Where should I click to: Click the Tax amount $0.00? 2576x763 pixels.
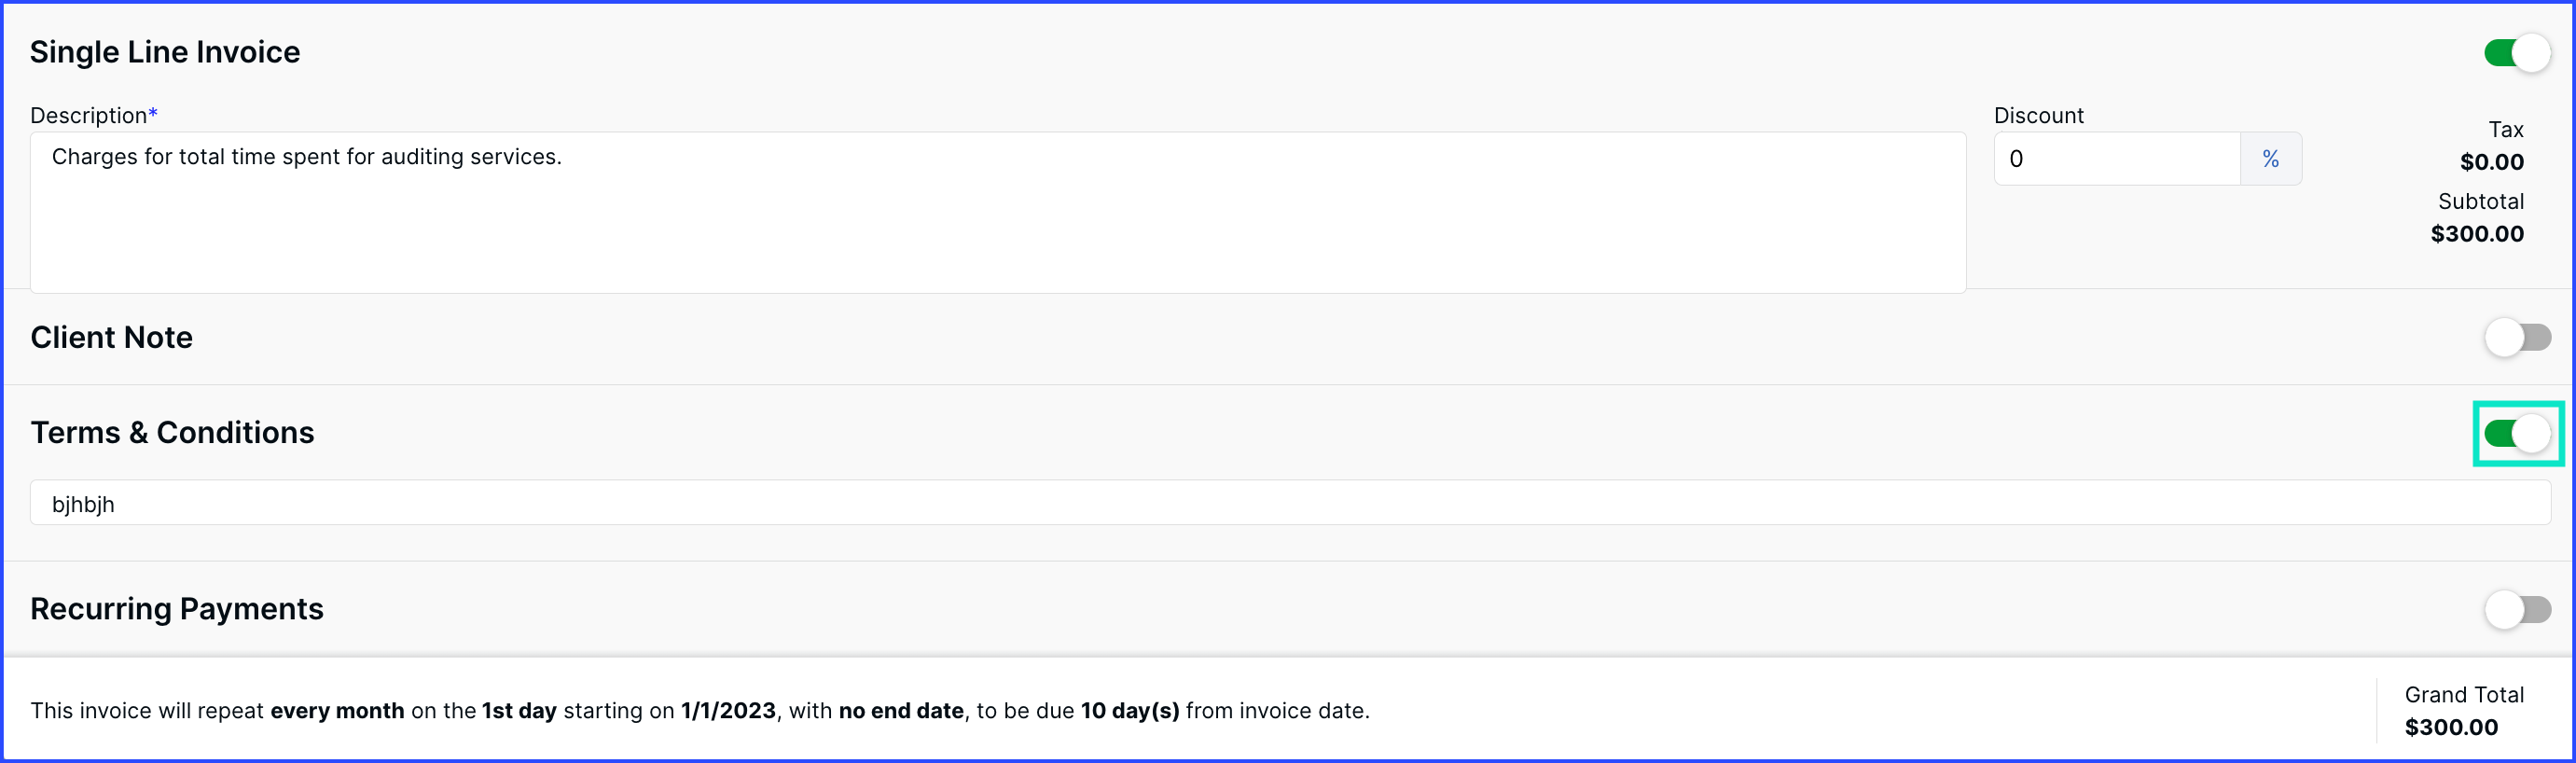2491,162
